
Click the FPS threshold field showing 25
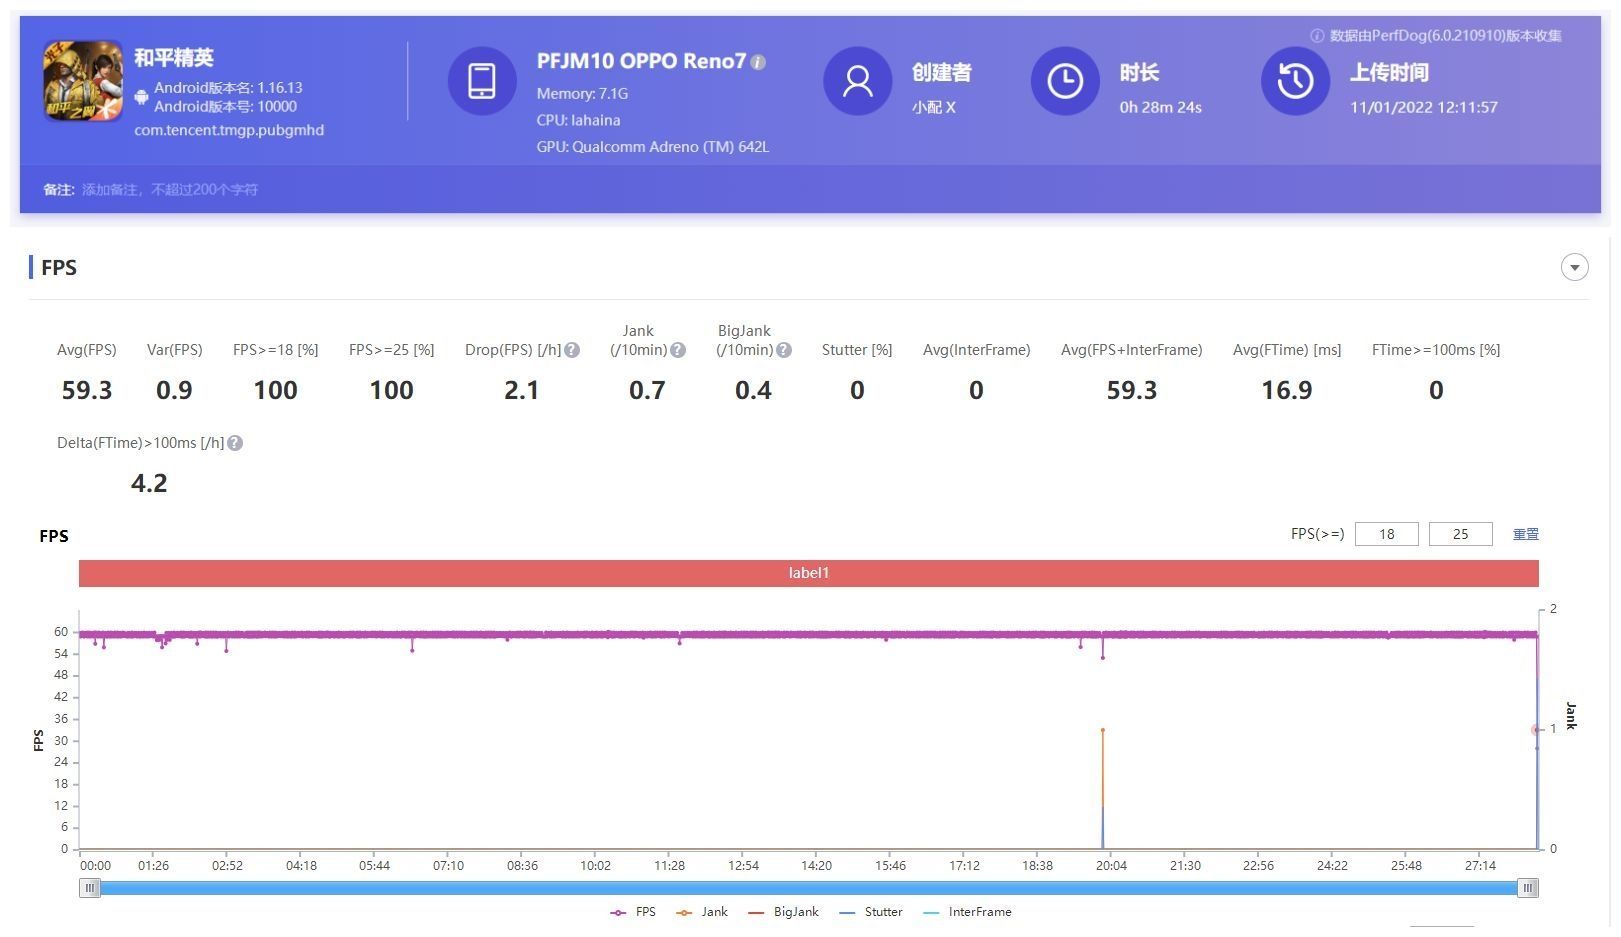1460,534
